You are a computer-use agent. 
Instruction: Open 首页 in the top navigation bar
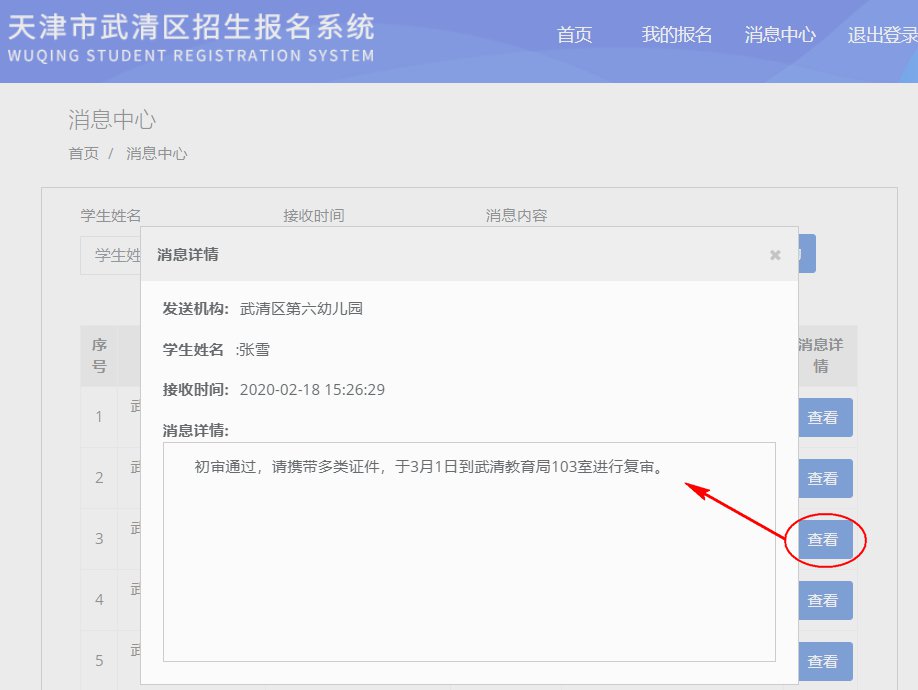(574, 35)
